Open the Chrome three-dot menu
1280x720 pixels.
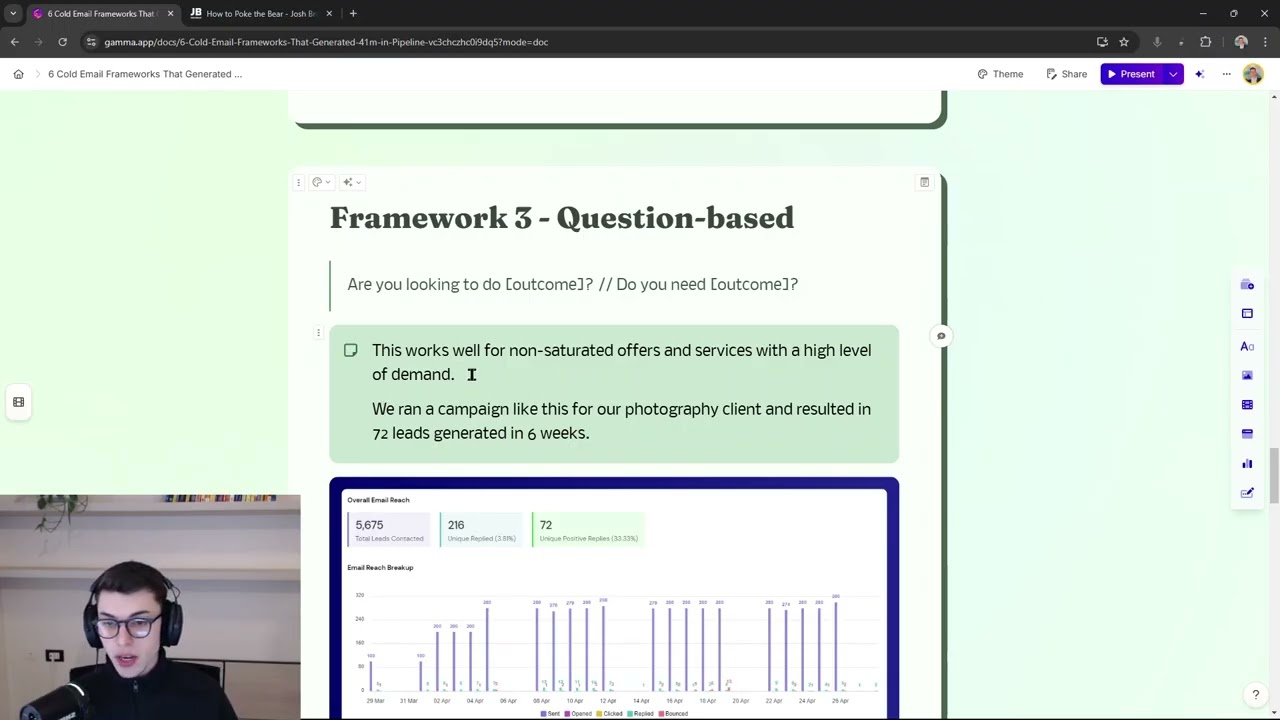(1265, 42)
